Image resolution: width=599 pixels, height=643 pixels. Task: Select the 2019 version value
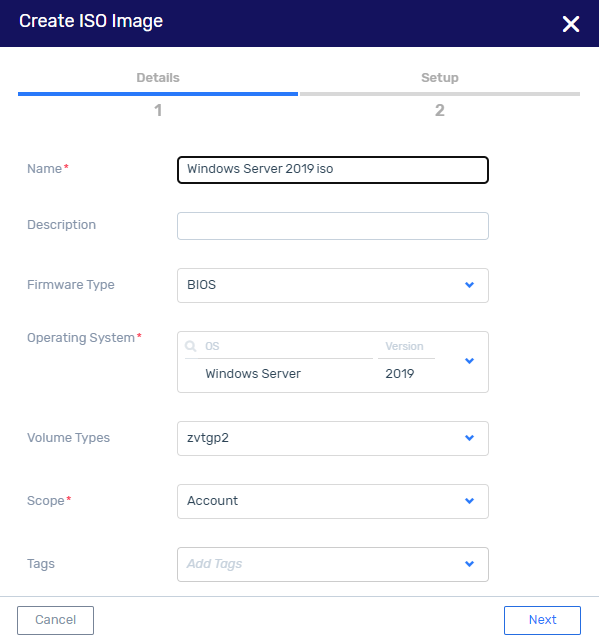click(399, 374)
